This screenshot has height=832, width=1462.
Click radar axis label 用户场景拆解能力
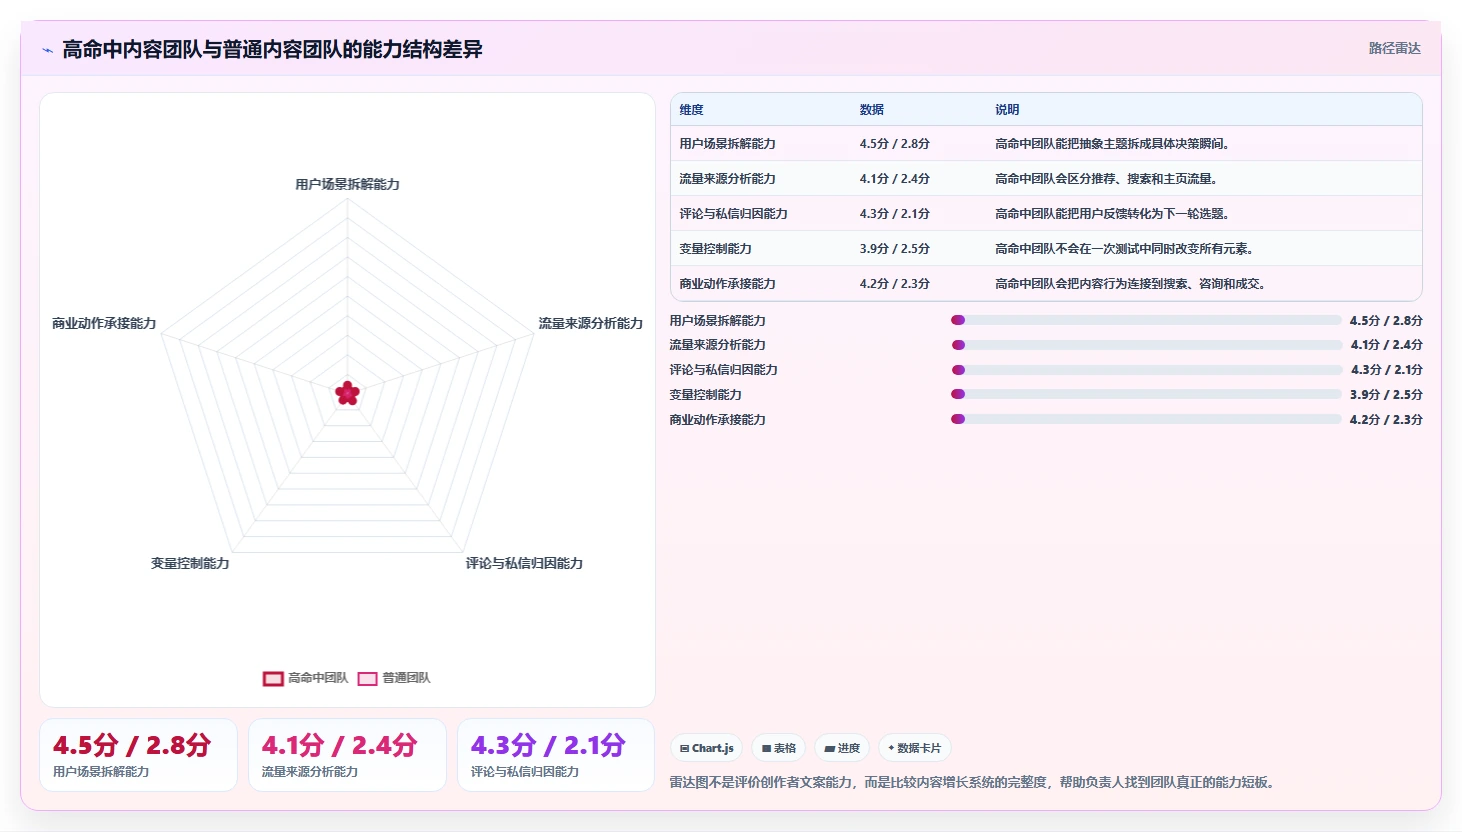[347, 184]
